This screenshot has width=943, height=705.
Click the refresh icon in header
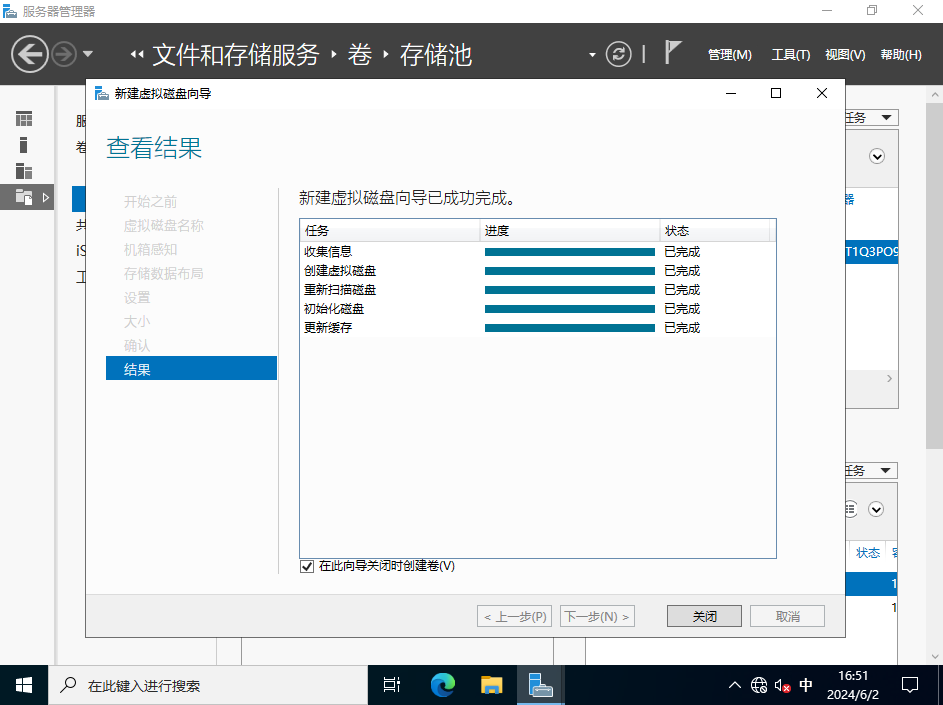click(620, 54)
